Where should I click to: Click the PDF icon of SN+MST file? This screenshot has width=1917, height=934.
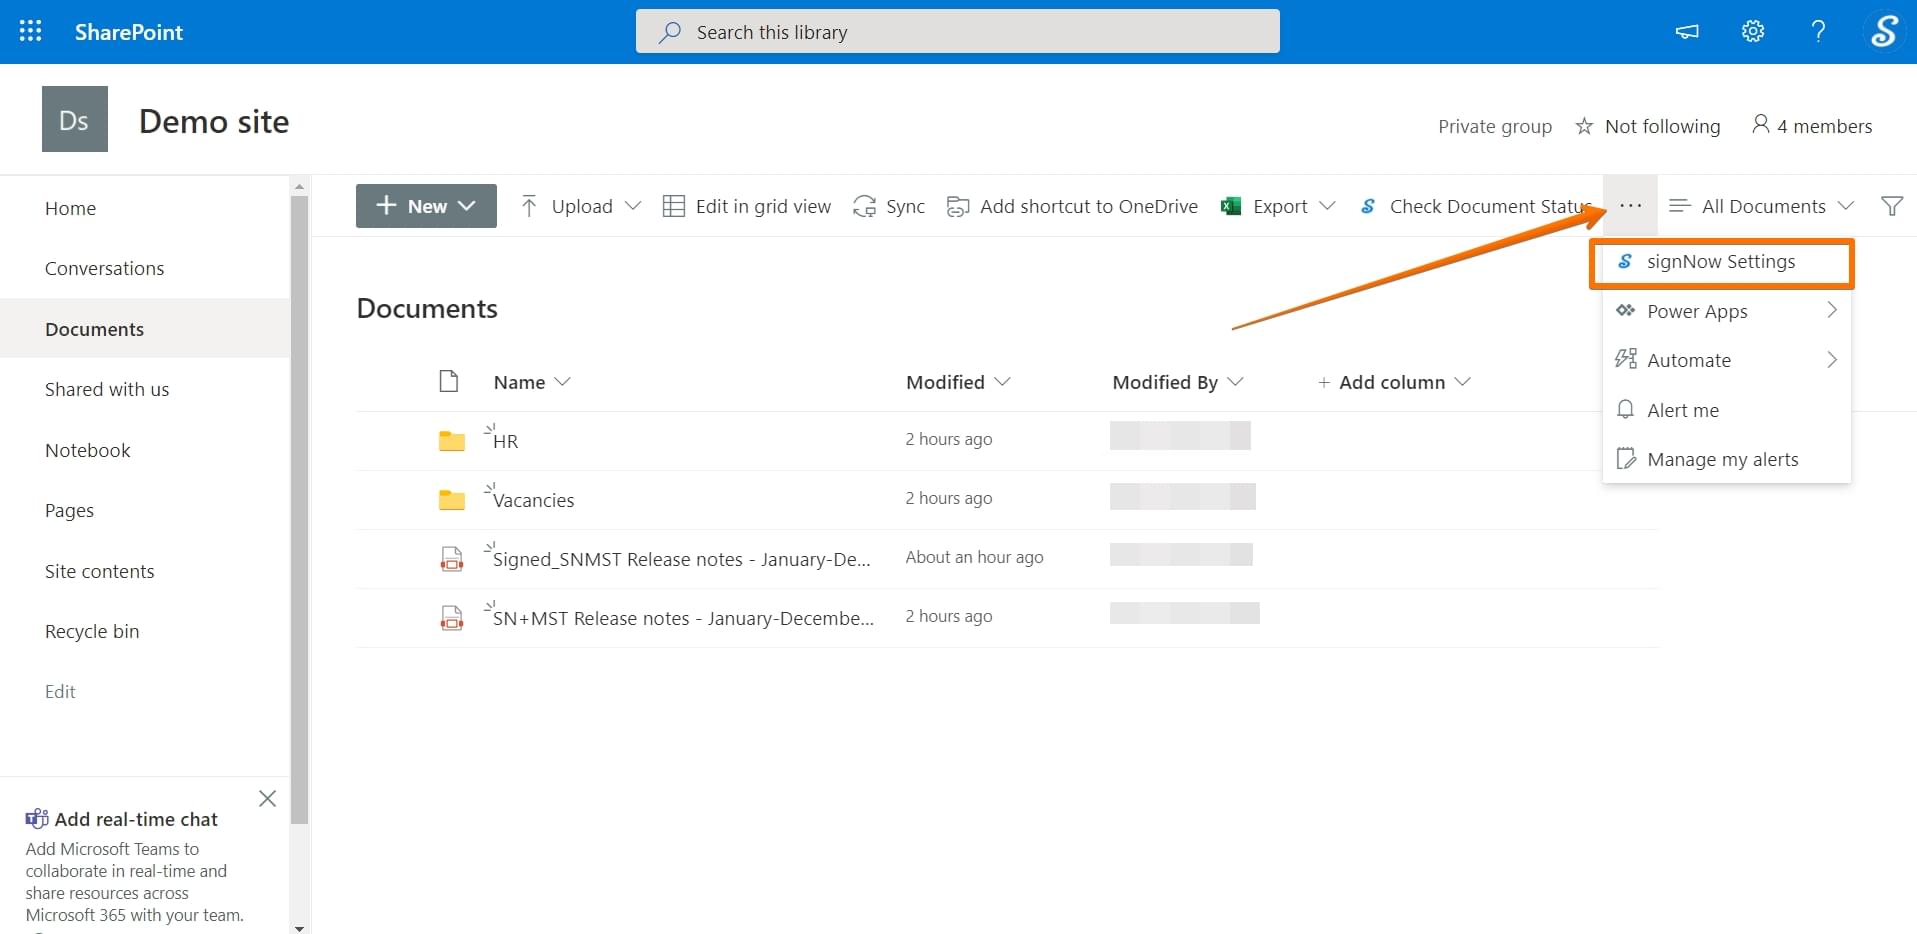[452, 618]
